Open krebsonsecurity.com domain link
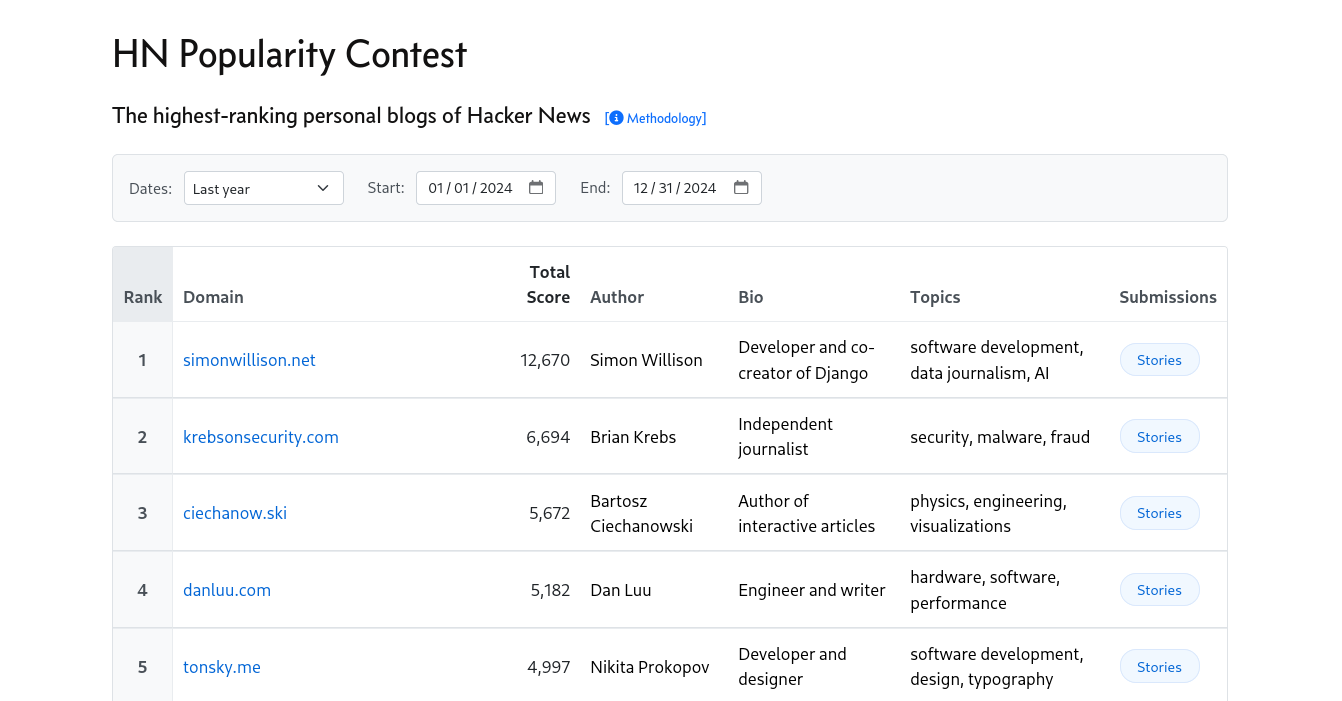 point(260,437)
